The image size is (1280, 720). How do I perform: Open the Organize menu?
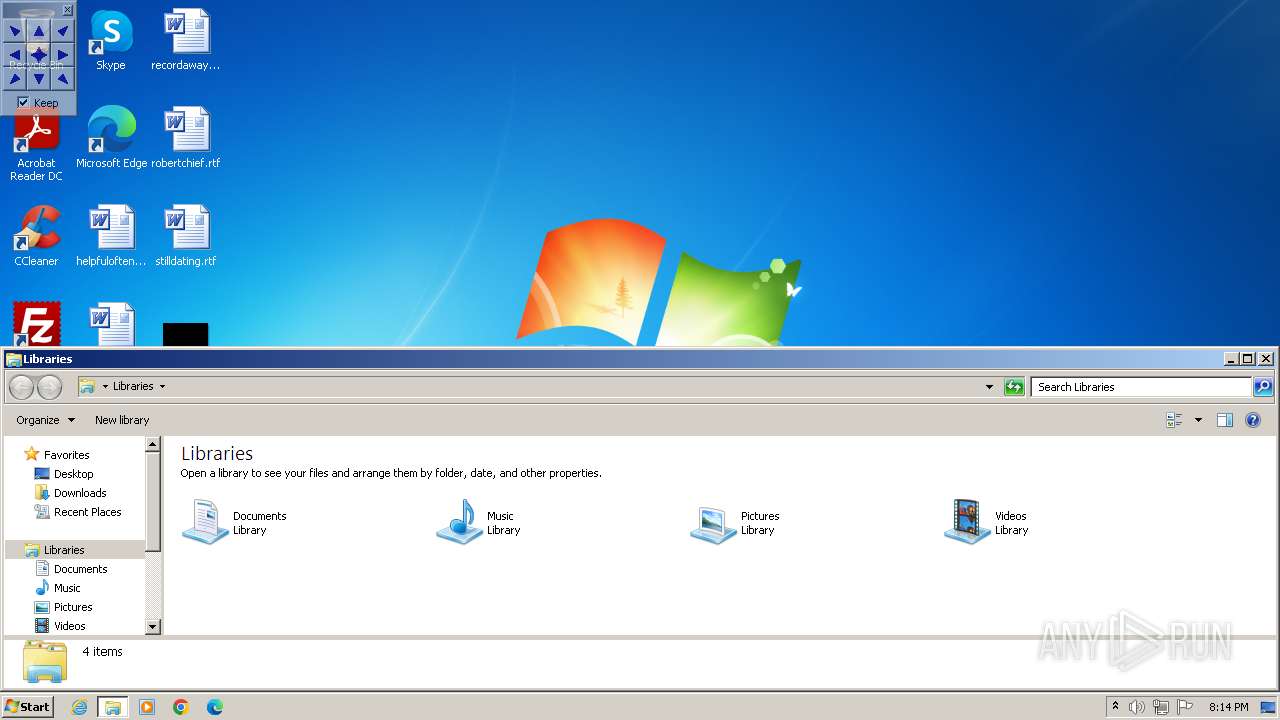pyautogui.click(x=45, y=420)
